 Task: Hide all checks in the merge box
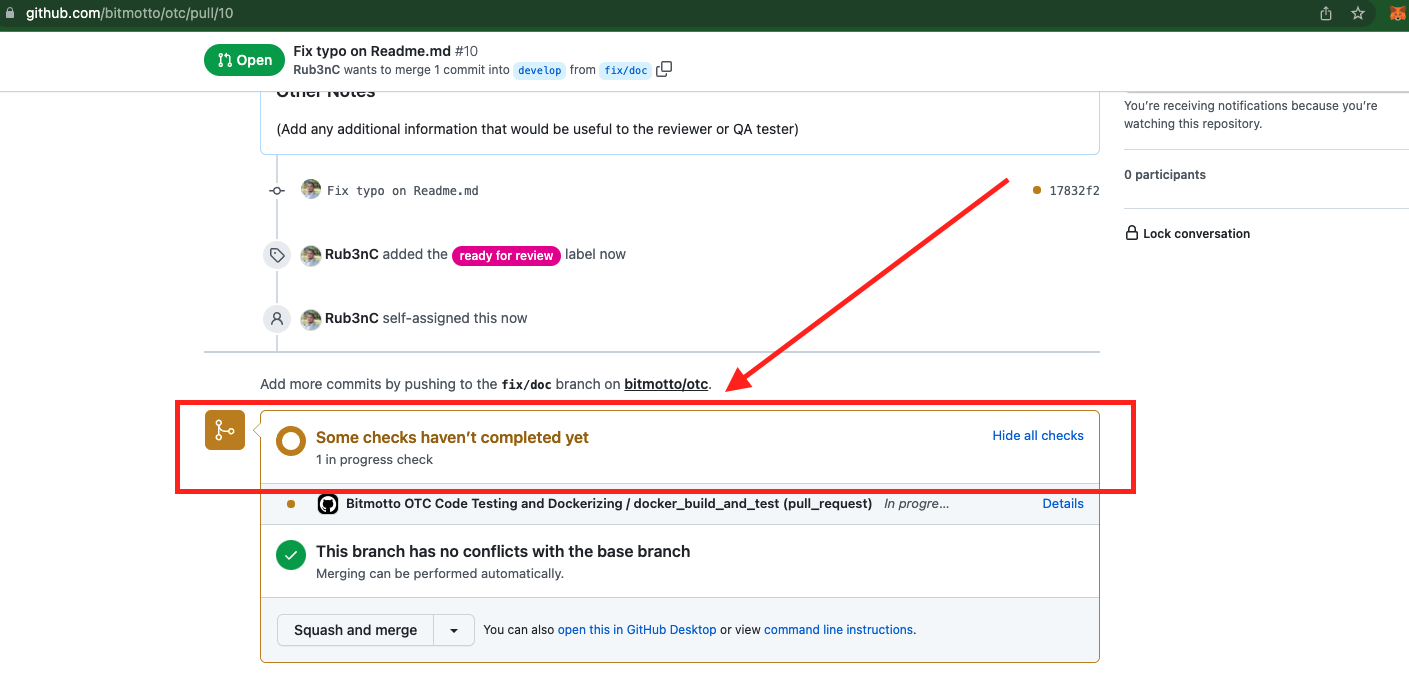pos(1038,435)
